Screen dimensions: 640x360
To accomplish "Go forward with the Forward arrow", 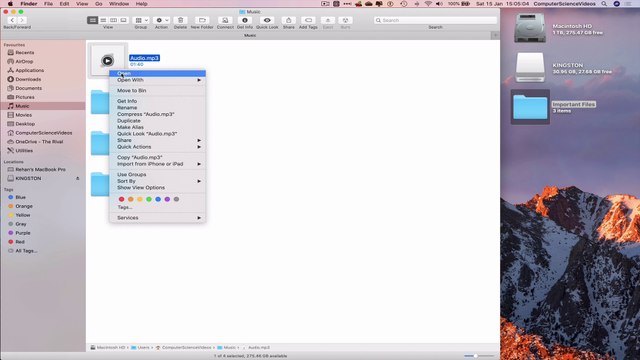I will click(x=22, y=20).
